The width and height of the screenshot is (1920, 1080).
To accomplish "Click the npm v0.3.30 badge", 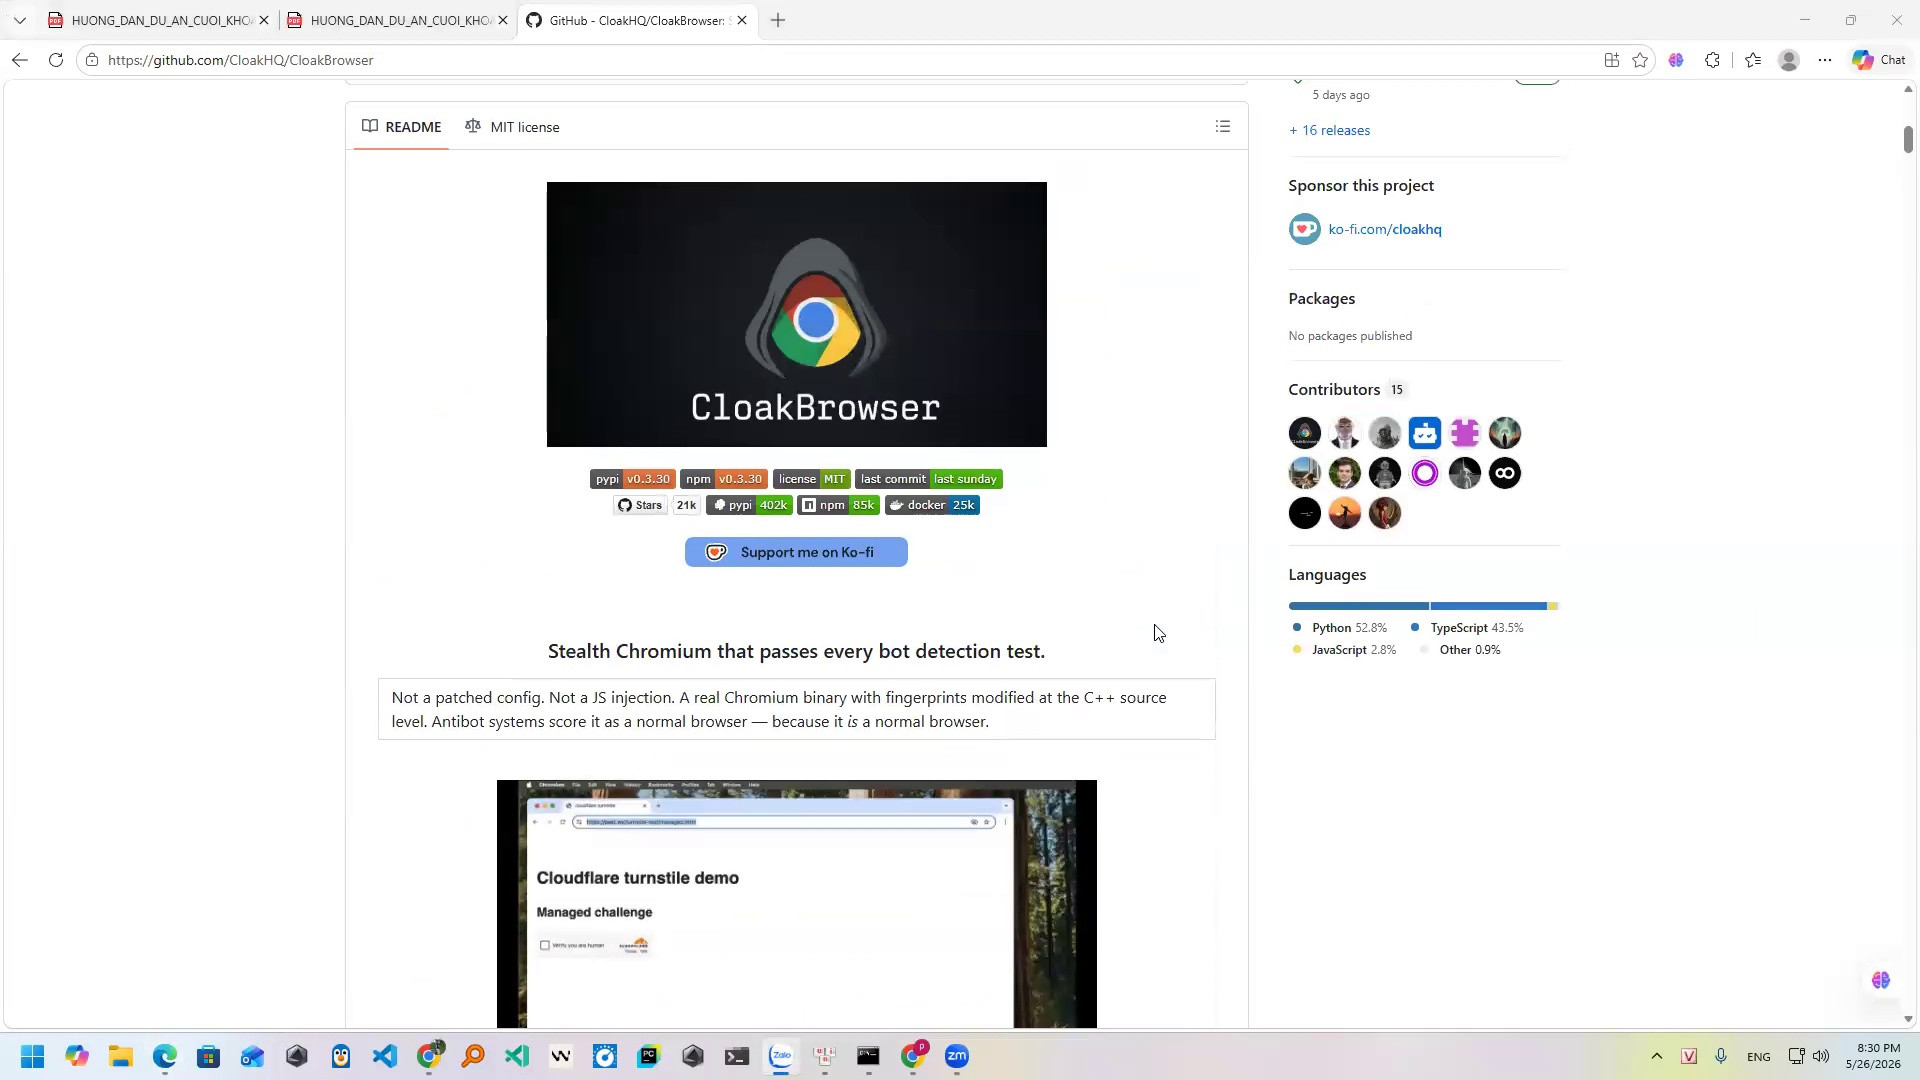I will point(724,479).
